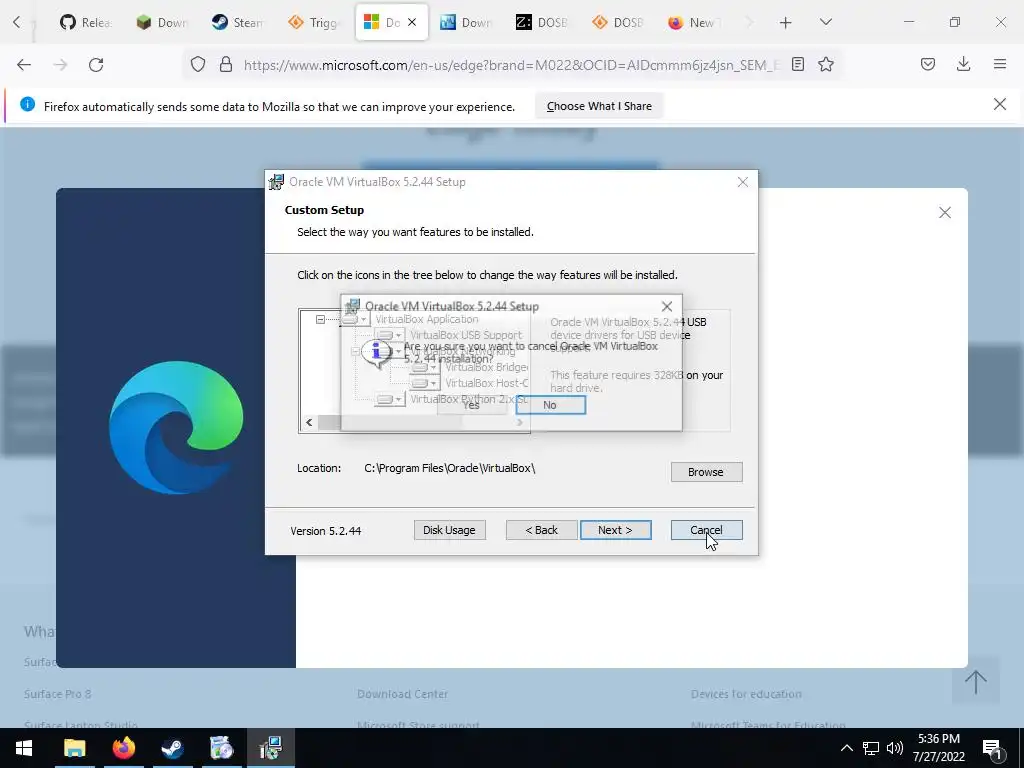Open the notification center icon
This screenshot has height=768, width=1024.
tap(992, 748)
